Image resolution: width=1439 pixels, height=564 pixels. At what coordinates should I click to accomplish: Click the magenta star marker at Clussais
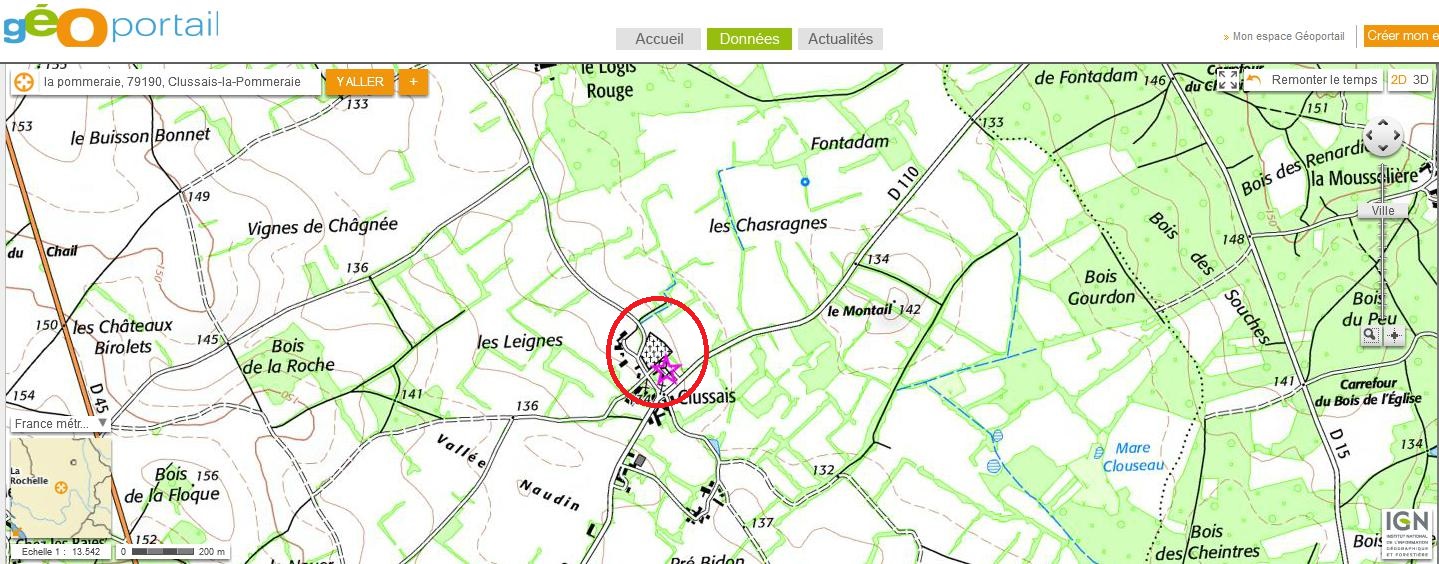665,371
